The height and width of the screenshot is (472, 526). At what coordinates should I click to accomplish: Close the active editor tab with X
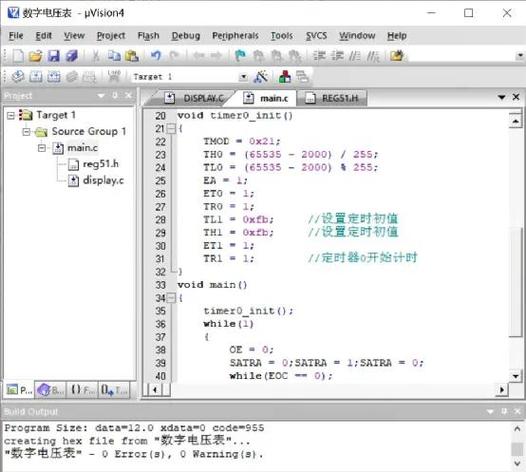[x=516, y=97]
